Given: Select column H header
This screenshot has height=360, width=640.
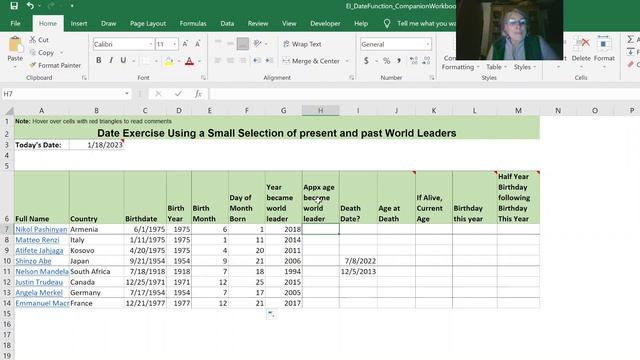Looking at the screenshot, I should coord(320,111).
